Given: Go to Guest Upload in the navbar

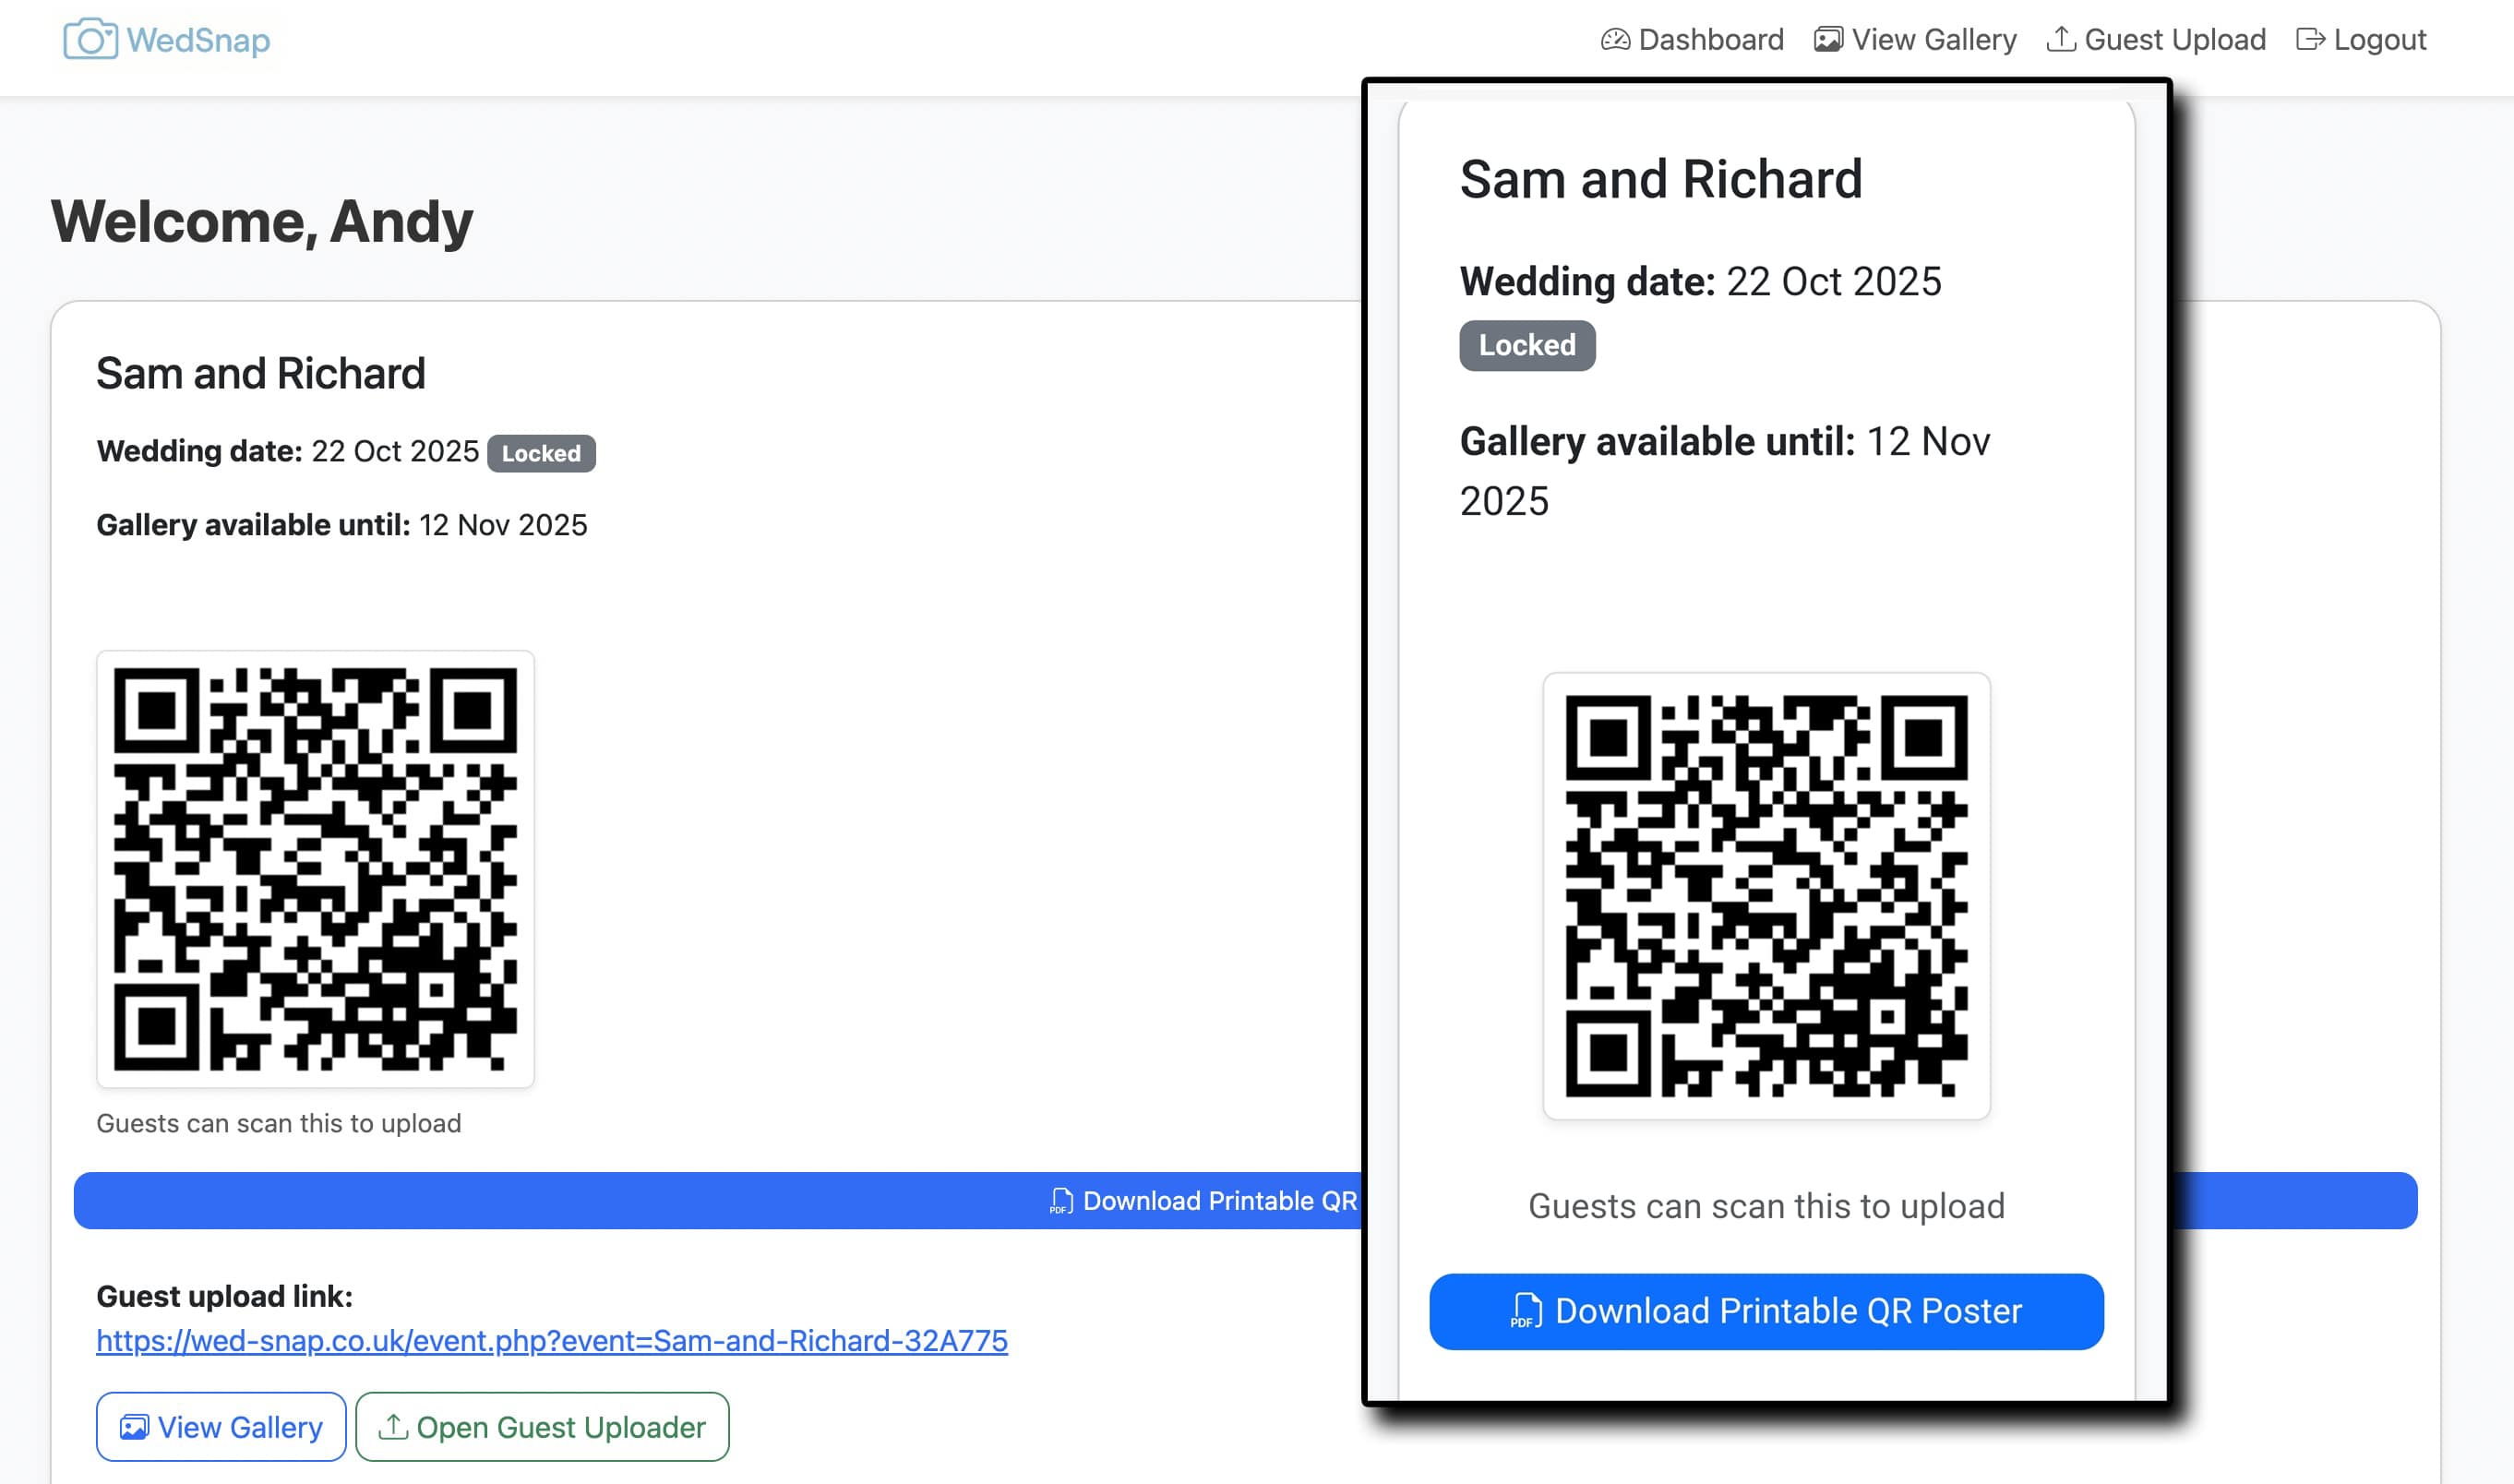Looking at the screenshot, I should coord(2174,40).
